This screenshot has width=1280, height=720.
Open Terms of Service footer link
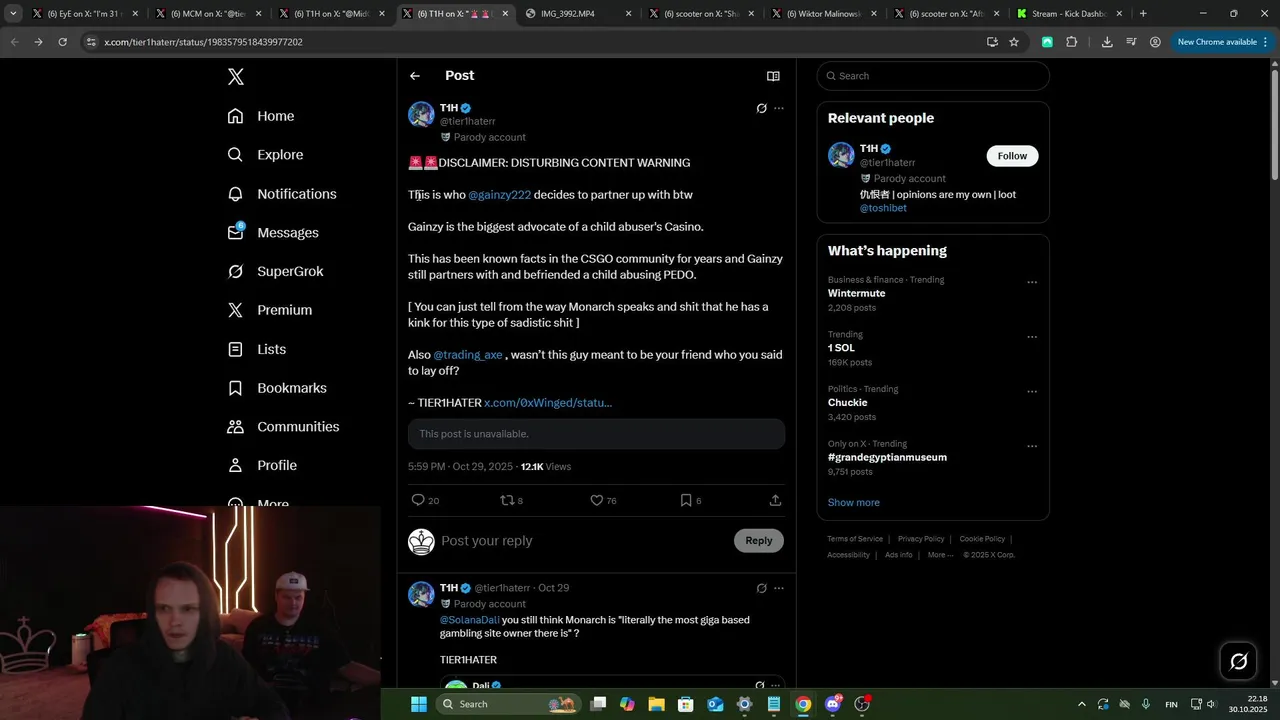(855, 539)
